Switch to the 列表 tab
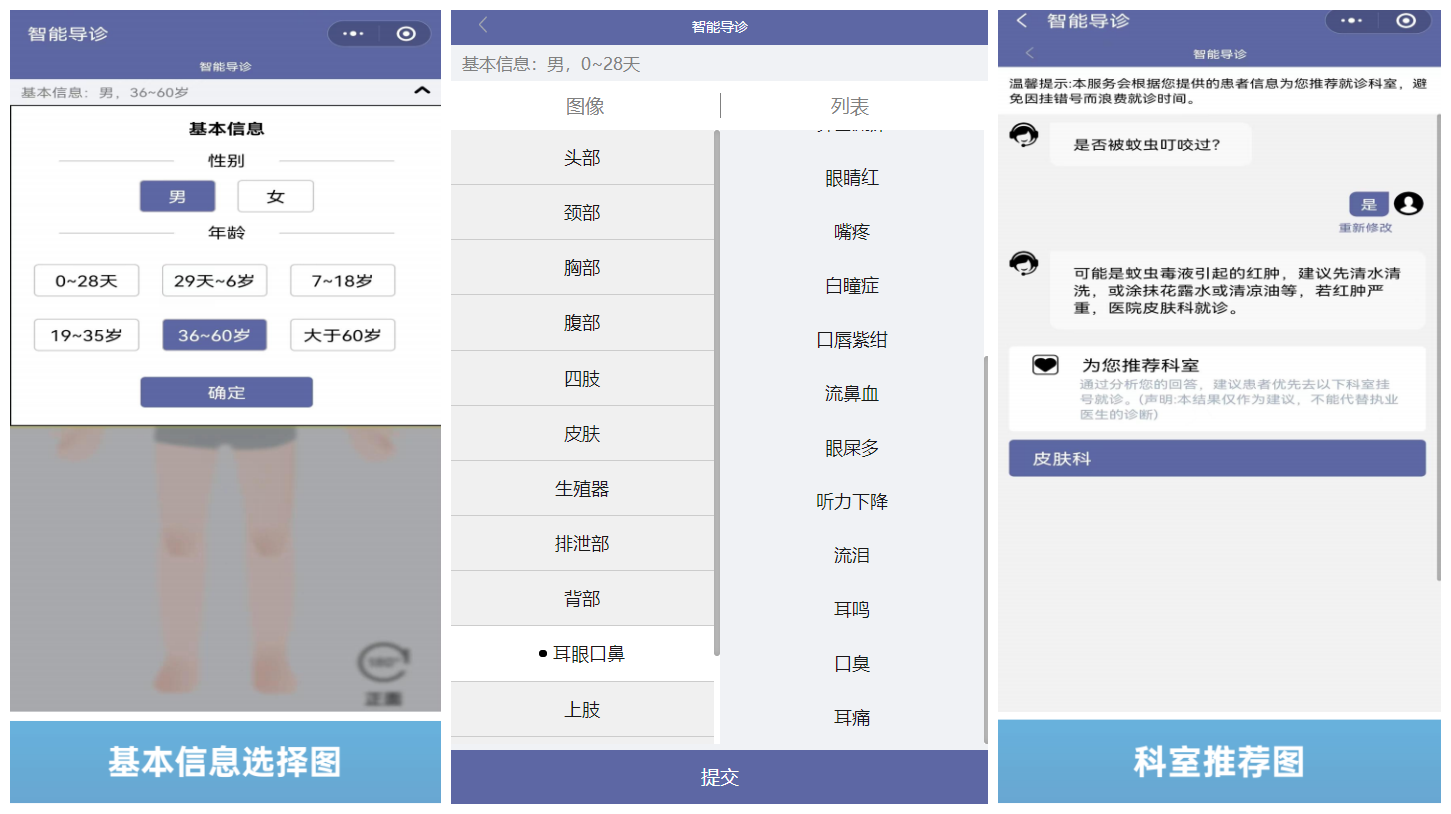This screenshot has height=814, width=1451. tap(850, 106)
